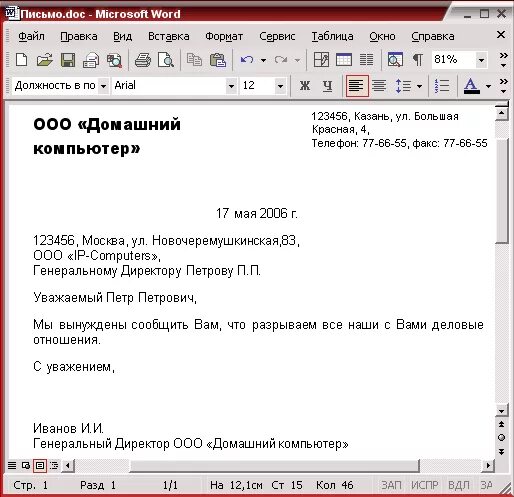The width and height of the screenshot is (514, 497).
Task: Open the Вид menu
Action: click(122, 36)
